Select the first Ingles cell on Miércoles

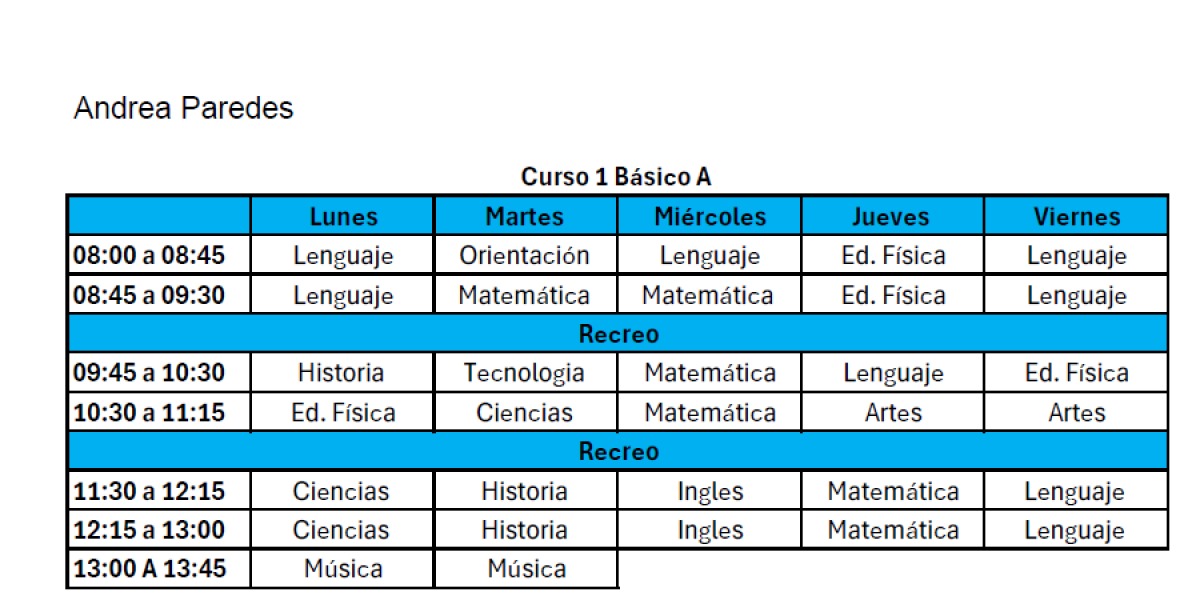709,491
